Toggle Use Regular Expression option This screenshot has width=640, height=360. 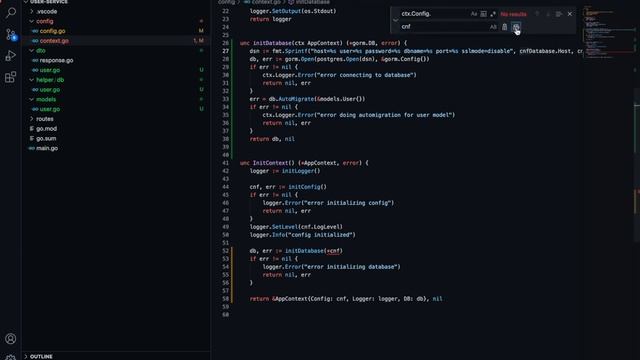(x=493, y=14)
